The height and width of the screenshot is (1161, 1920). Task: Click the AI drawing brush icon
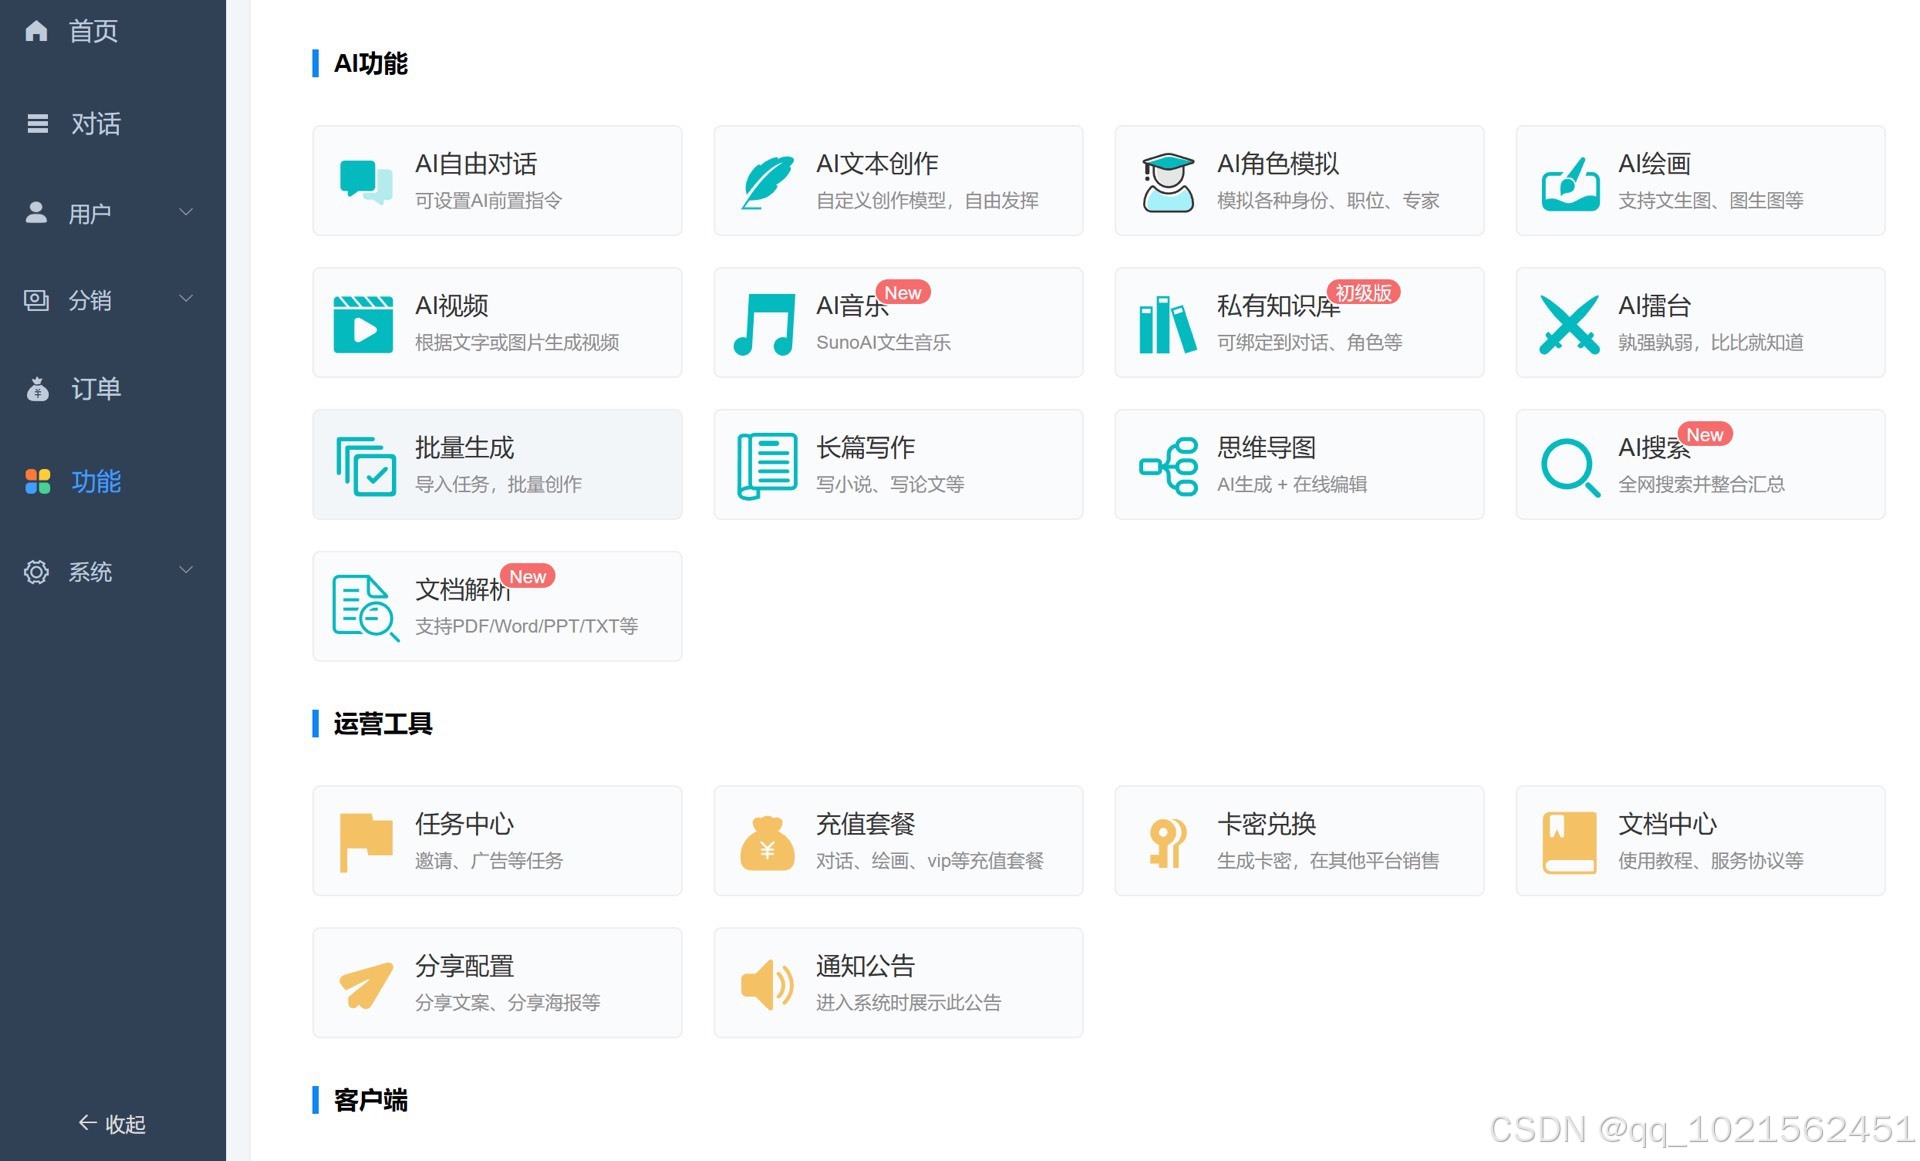coord(1569,183)
